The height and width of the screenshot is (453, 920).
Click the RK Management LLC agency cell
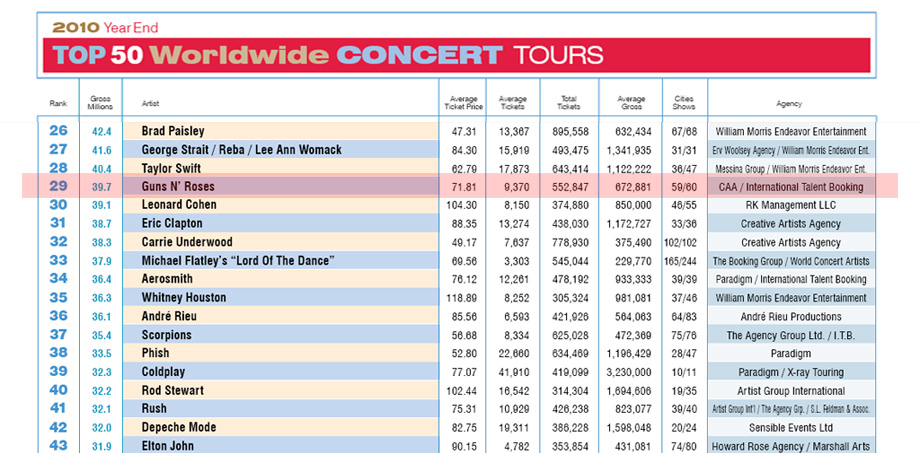(x=791, y=205)
